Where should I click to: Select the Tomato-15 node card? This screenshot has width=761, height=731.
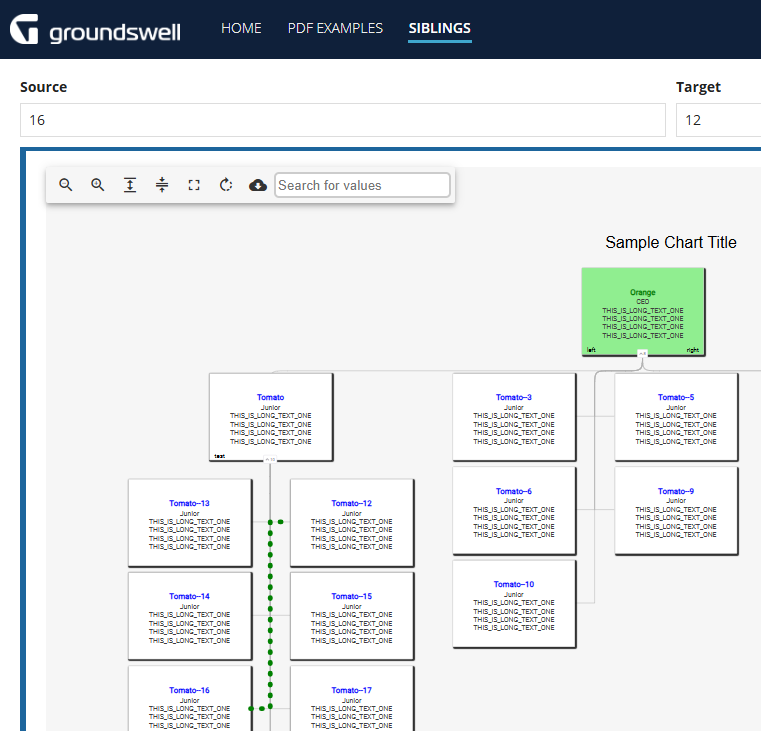click(x=352, y=616)
